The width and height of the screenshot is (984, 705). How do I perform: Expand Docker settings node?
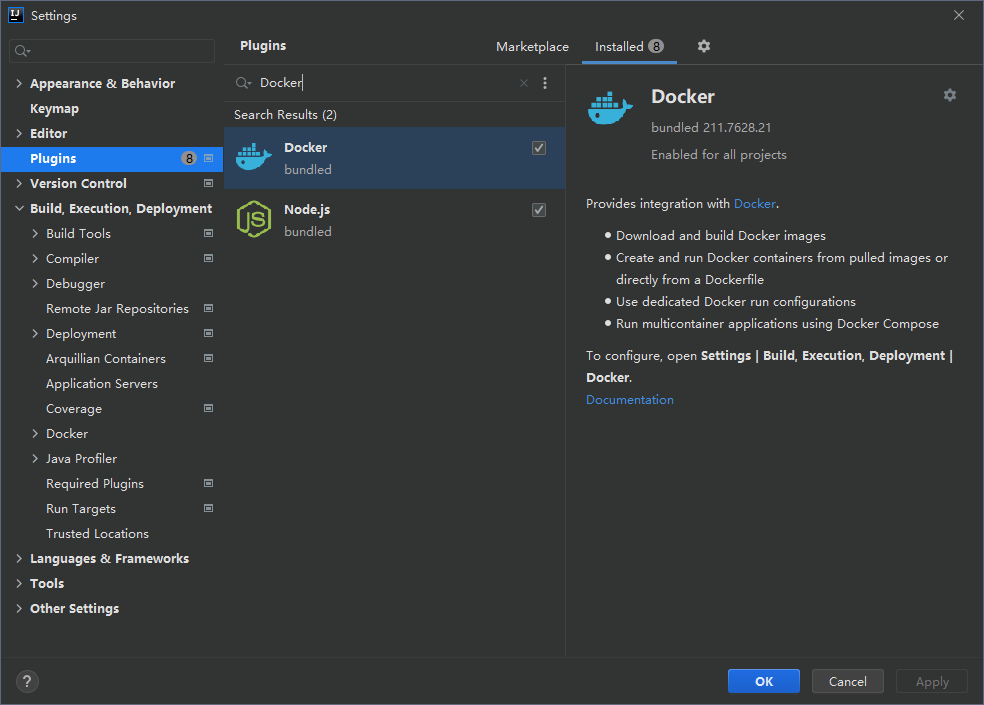tap(35, 433)
